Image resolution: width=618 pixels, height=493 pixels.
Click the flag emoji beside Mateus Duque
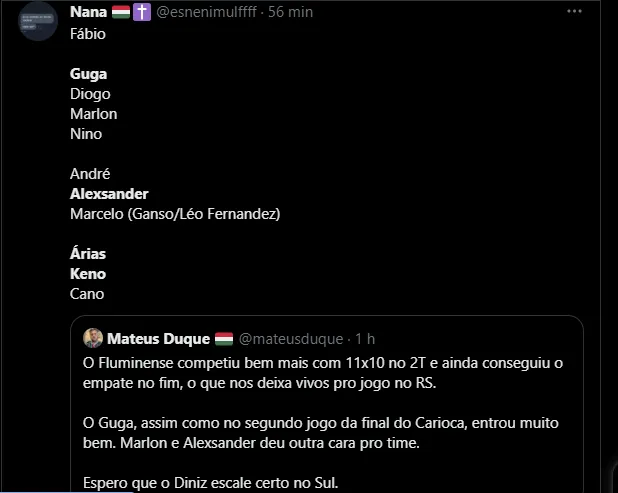(224, 338)
